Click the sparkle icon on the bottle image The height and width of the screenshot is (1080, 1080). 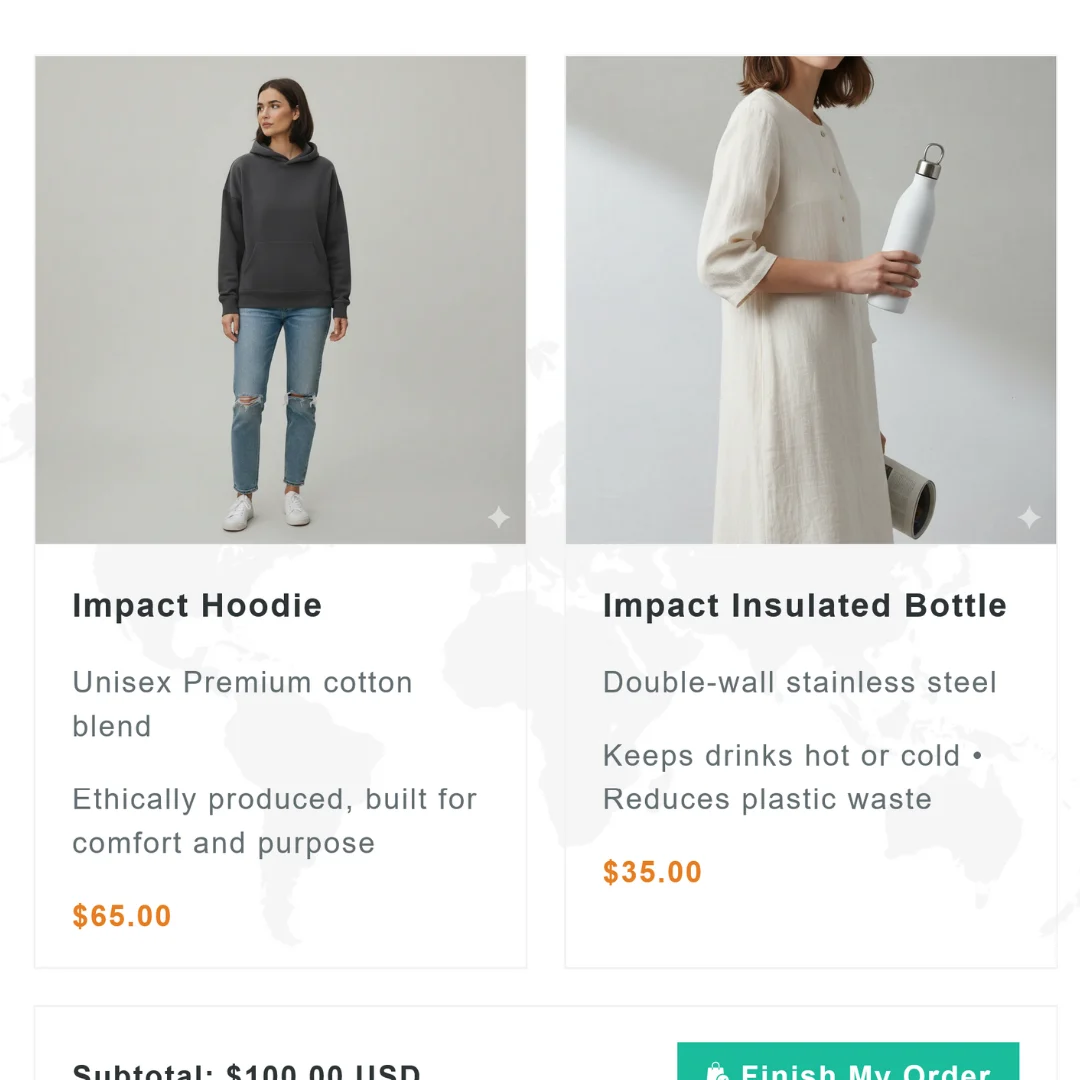coord(1028,517)
